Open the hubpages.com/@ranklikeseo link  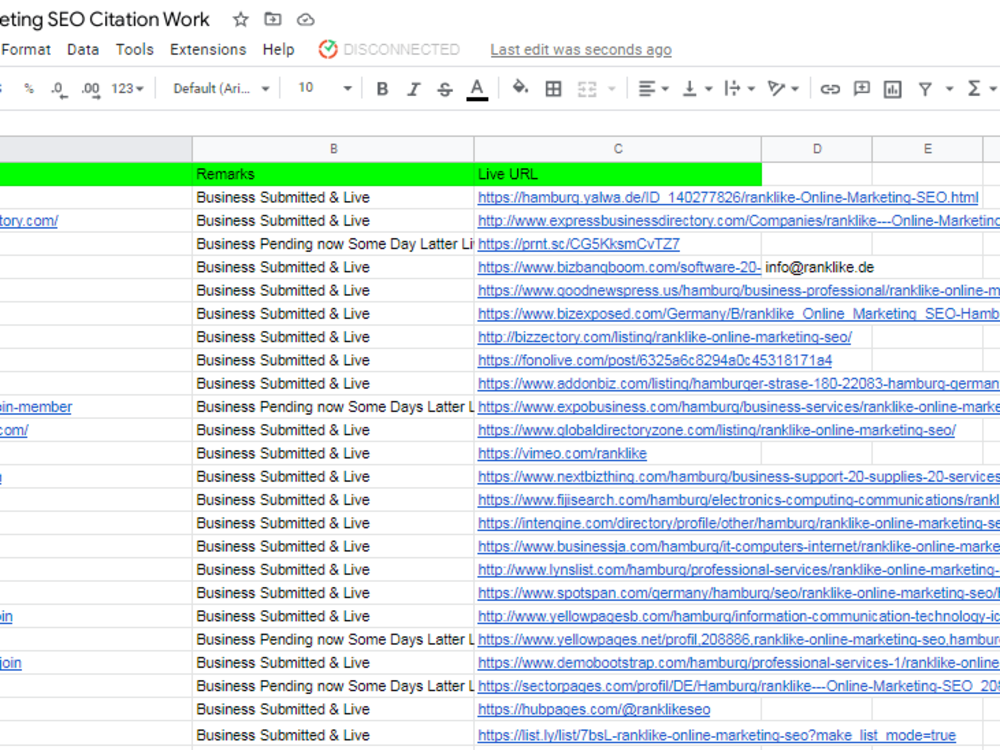[594, 710]
